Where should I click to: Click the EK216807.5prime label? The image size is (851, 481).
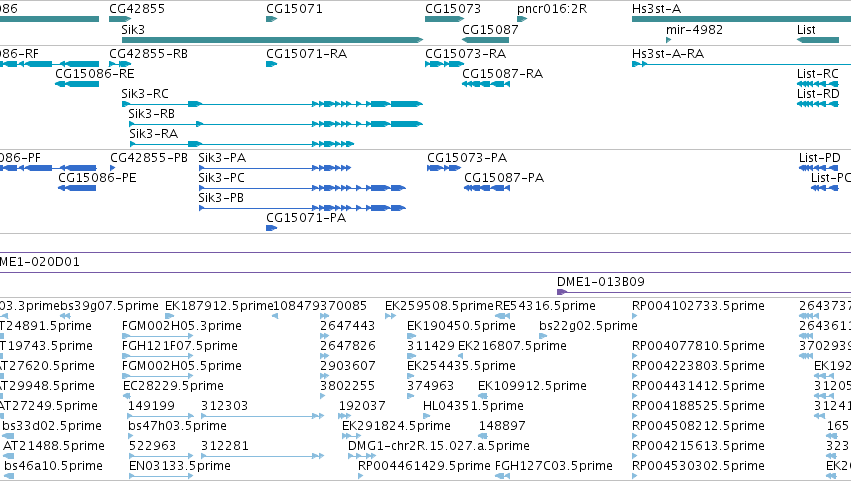[x=512, y=346]
